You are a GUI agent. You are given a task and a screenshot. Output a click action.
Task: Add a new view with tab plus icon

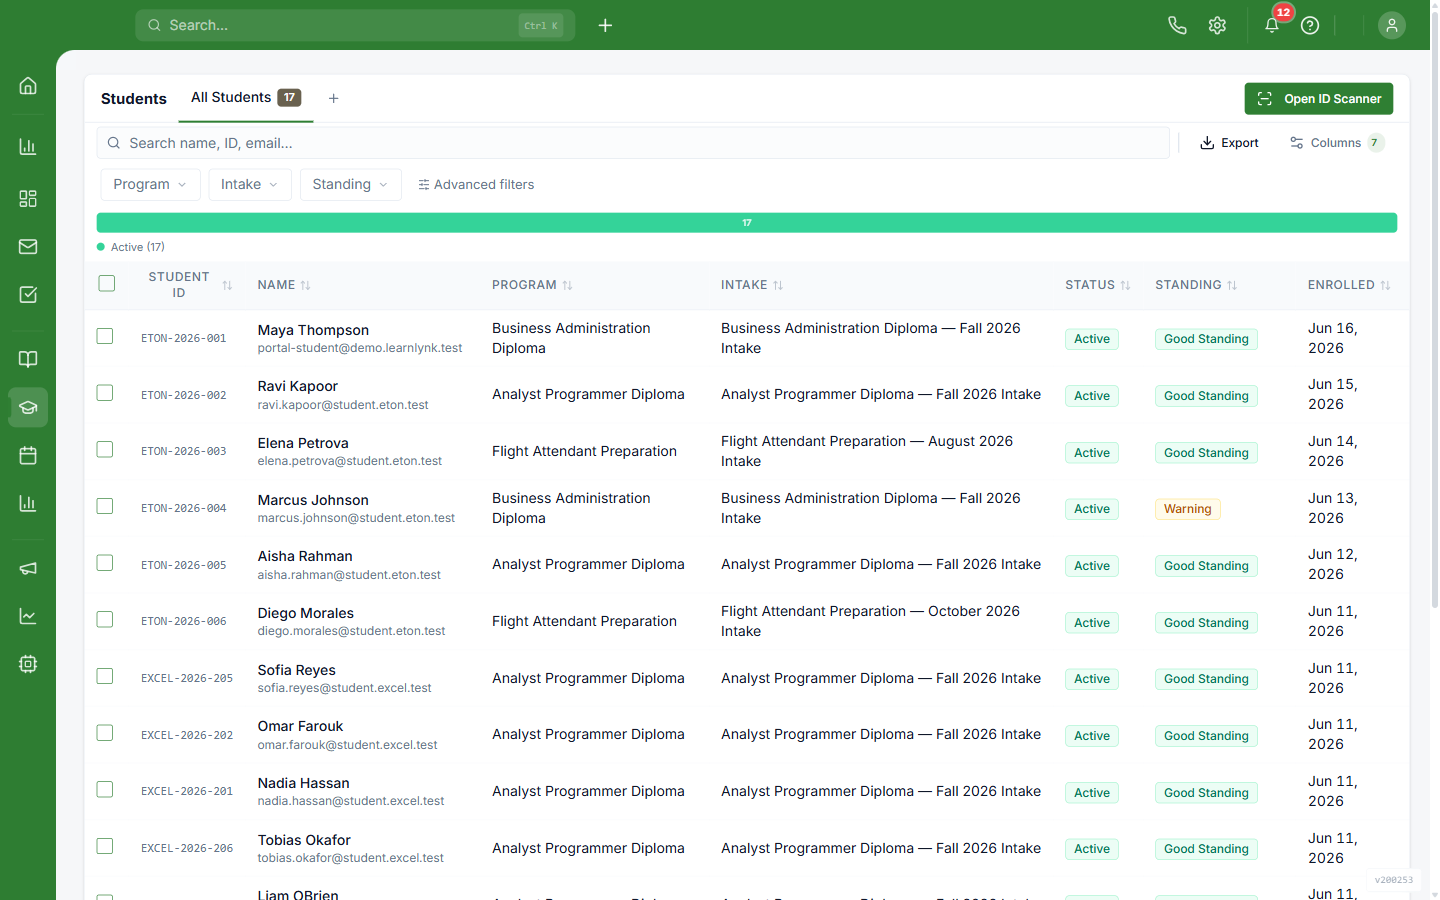pyautogui.click(x=334, y=98)
